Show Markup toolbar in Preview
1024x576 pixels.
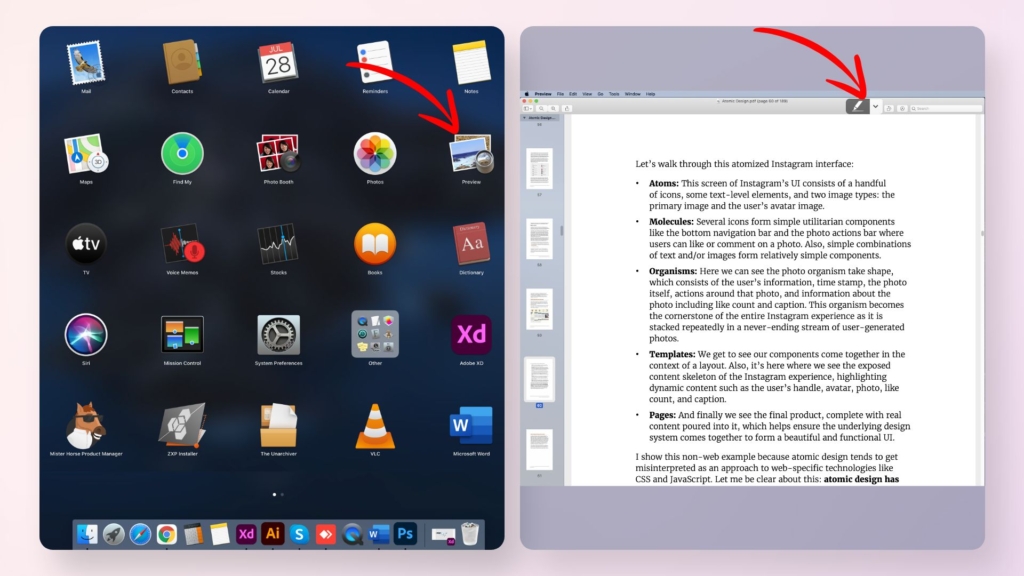[x=902, y=108]
